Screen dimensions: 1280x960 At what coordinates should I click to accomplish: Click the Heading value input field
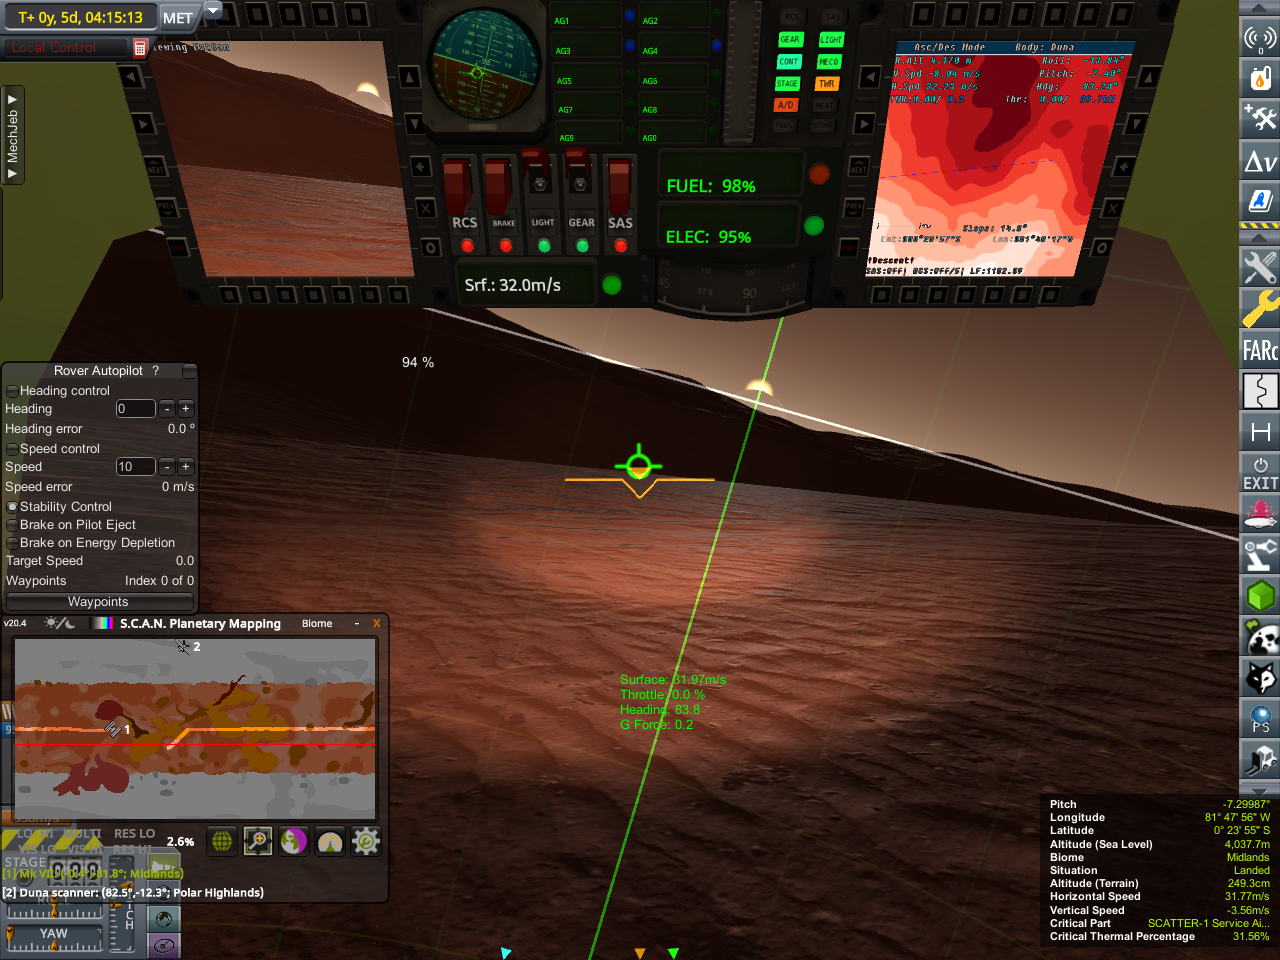[136, 409]
